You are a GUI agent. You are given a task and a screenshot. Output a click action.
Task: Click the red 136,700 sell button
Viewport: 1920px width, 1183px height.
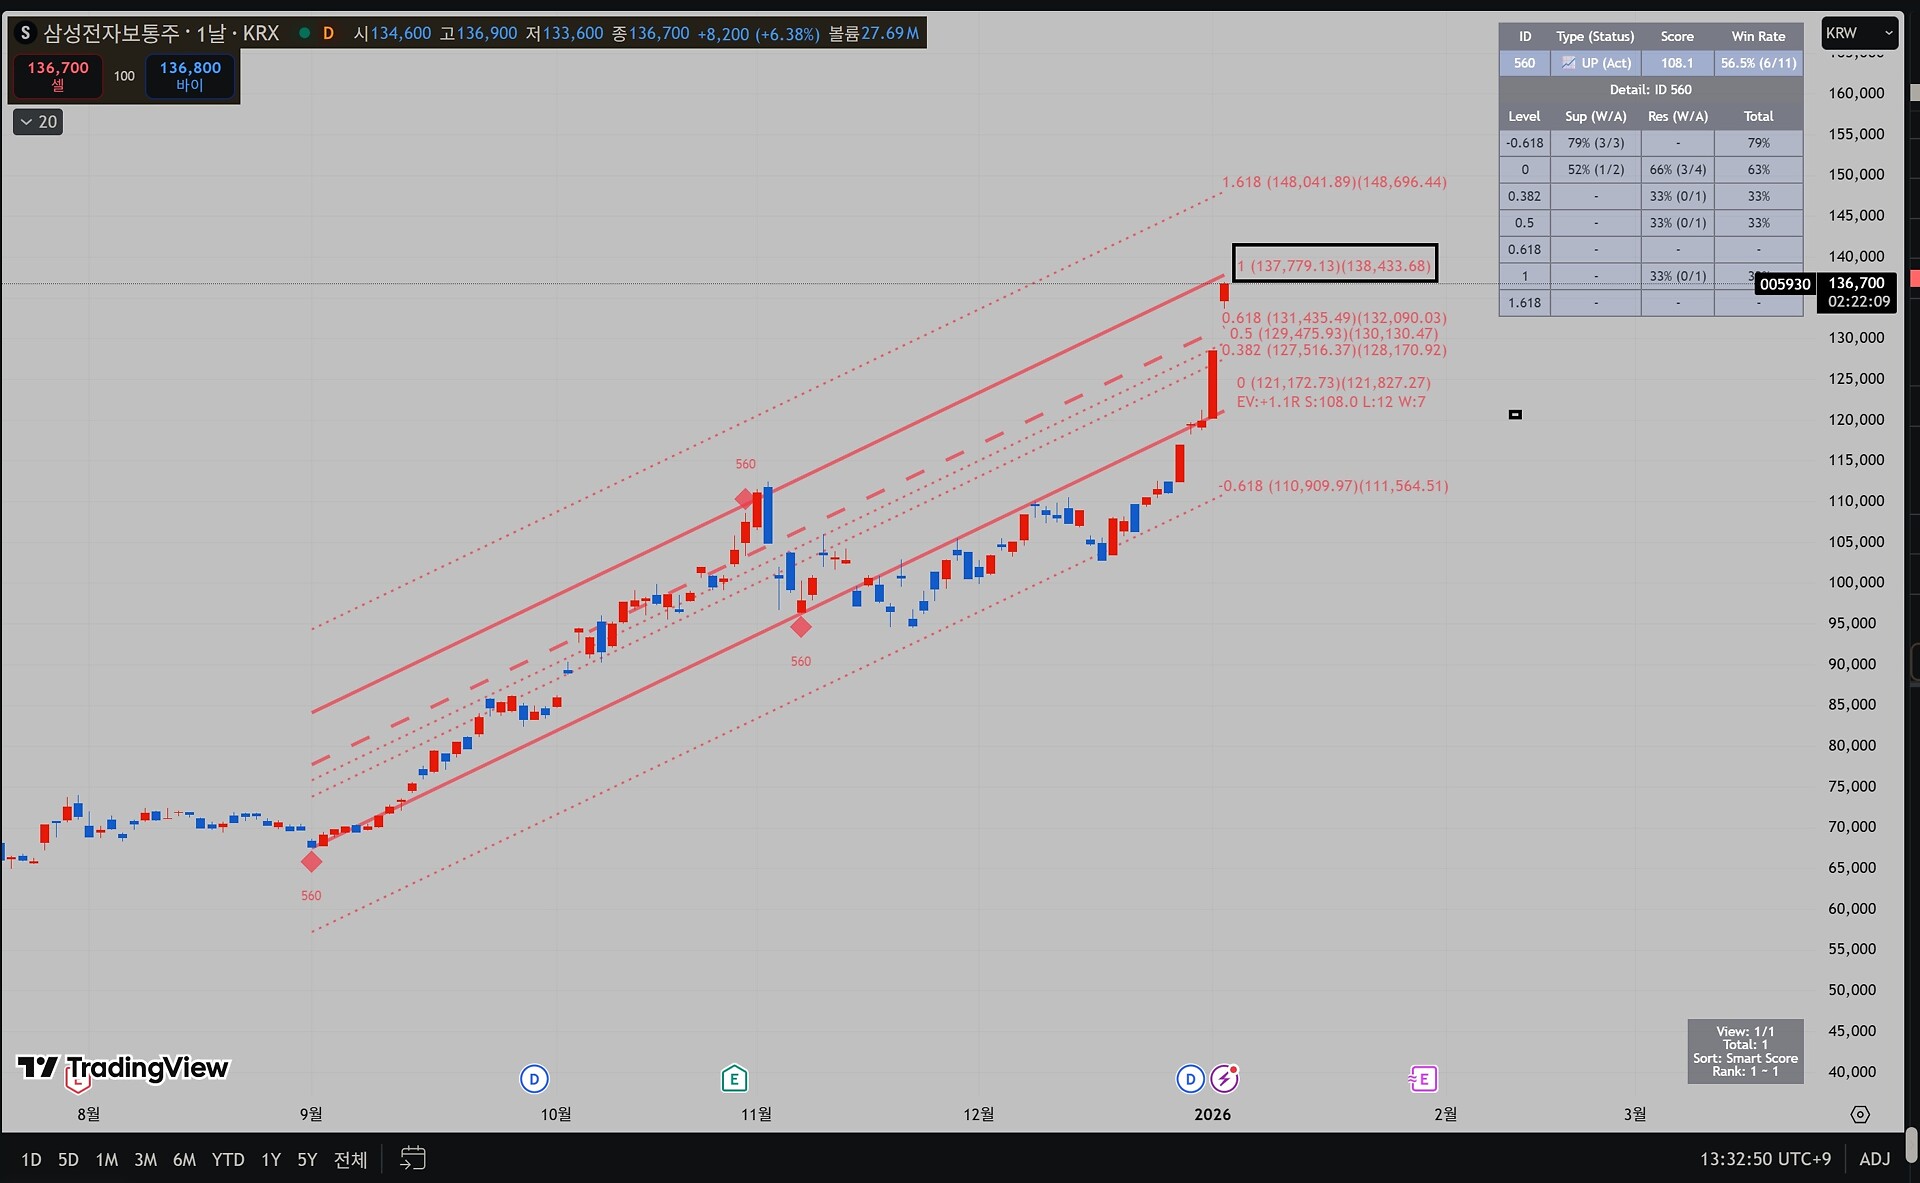coord(58,76)
